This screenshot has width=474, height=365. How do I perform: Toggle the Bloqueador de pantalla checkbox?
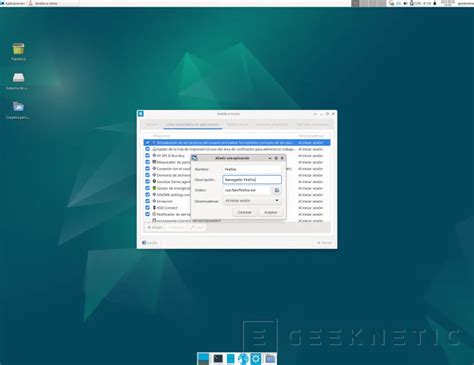click(147, 162)
